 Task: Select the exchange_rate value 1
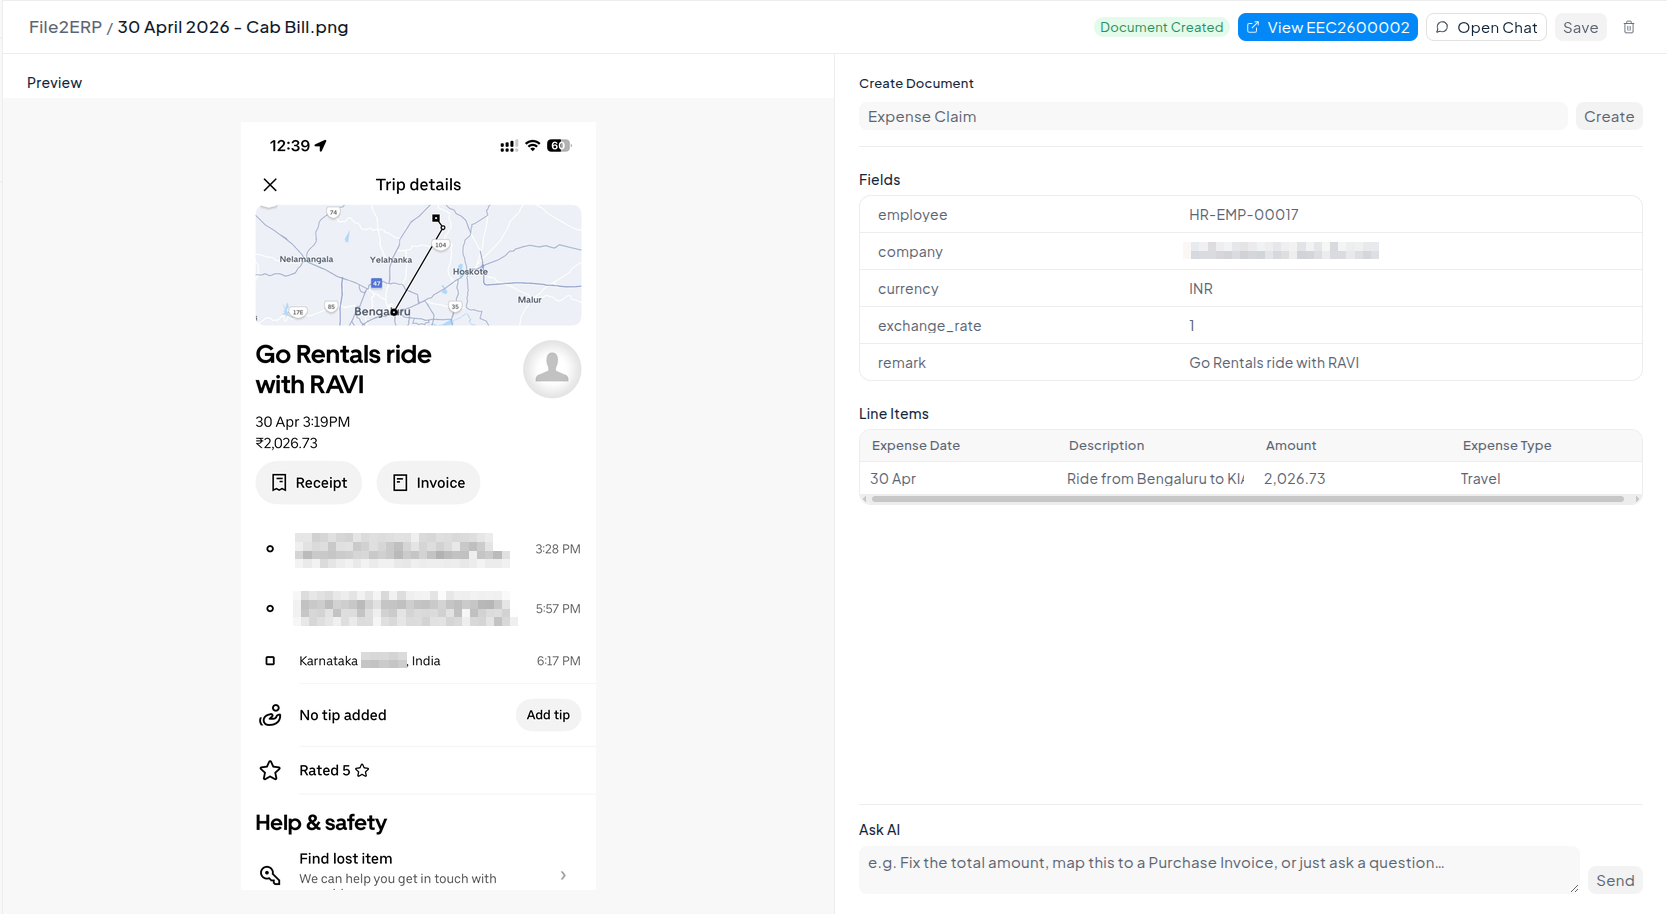(x=1192, y=326)
